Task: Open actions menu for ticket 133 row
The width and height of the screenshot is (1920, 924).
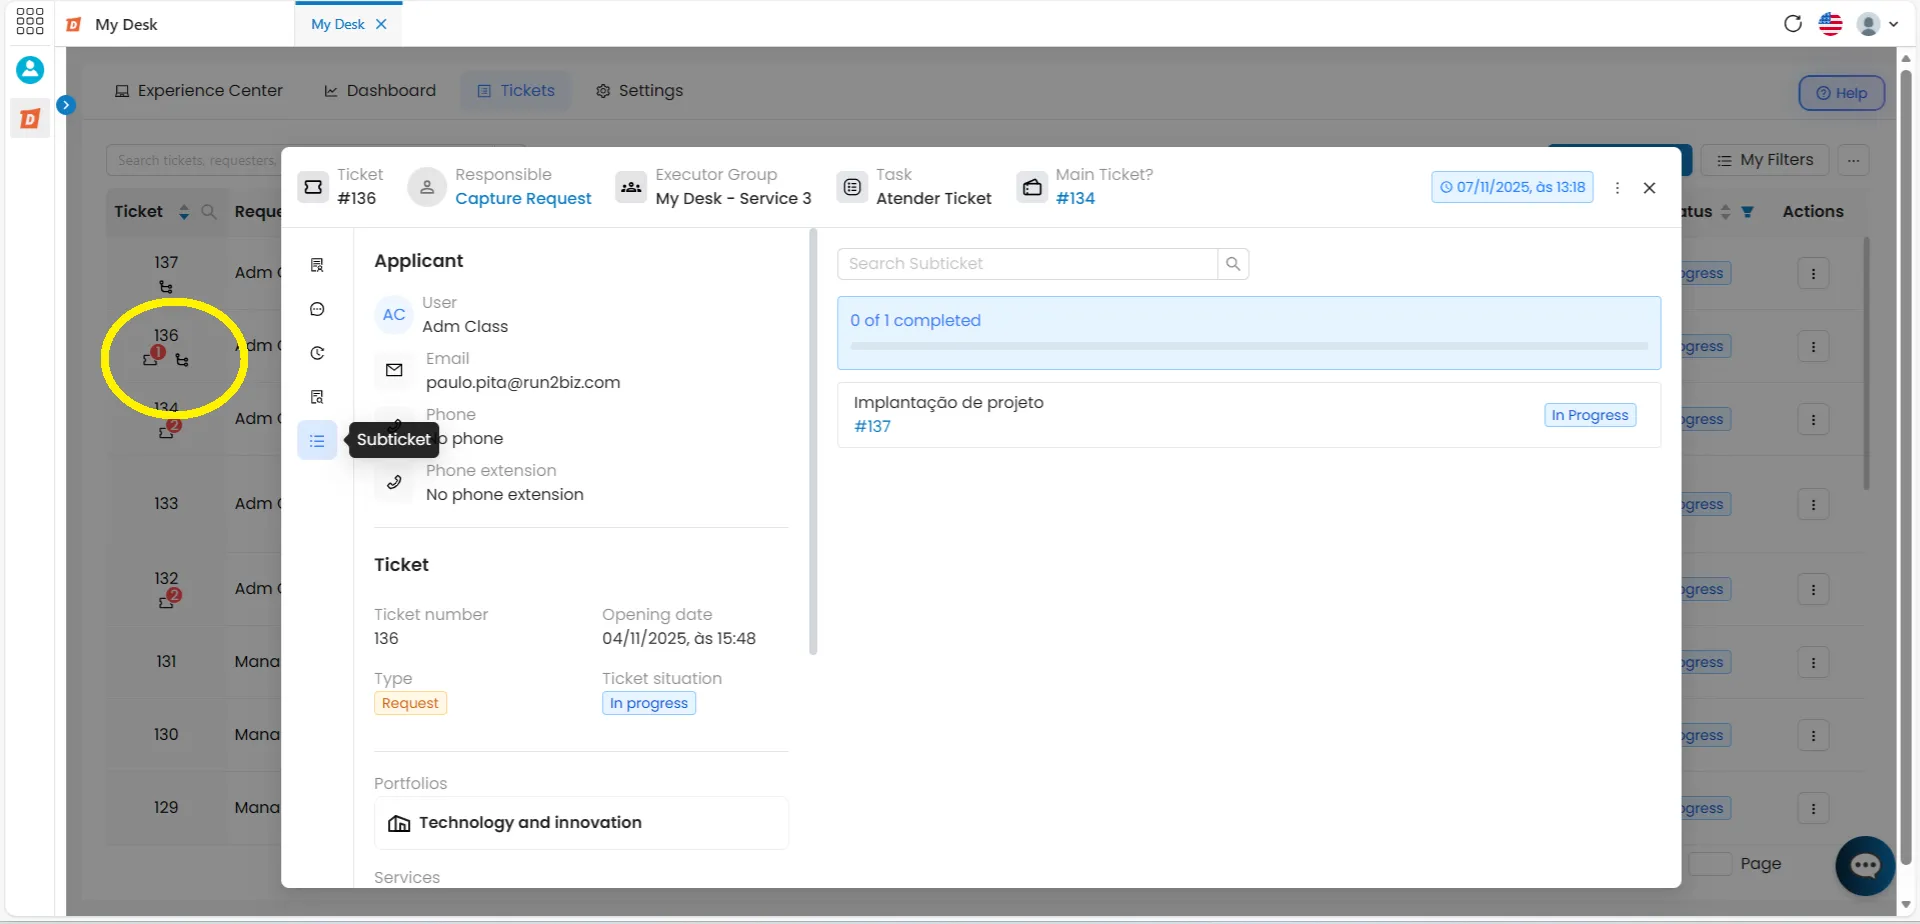Action: [1813, 505]
